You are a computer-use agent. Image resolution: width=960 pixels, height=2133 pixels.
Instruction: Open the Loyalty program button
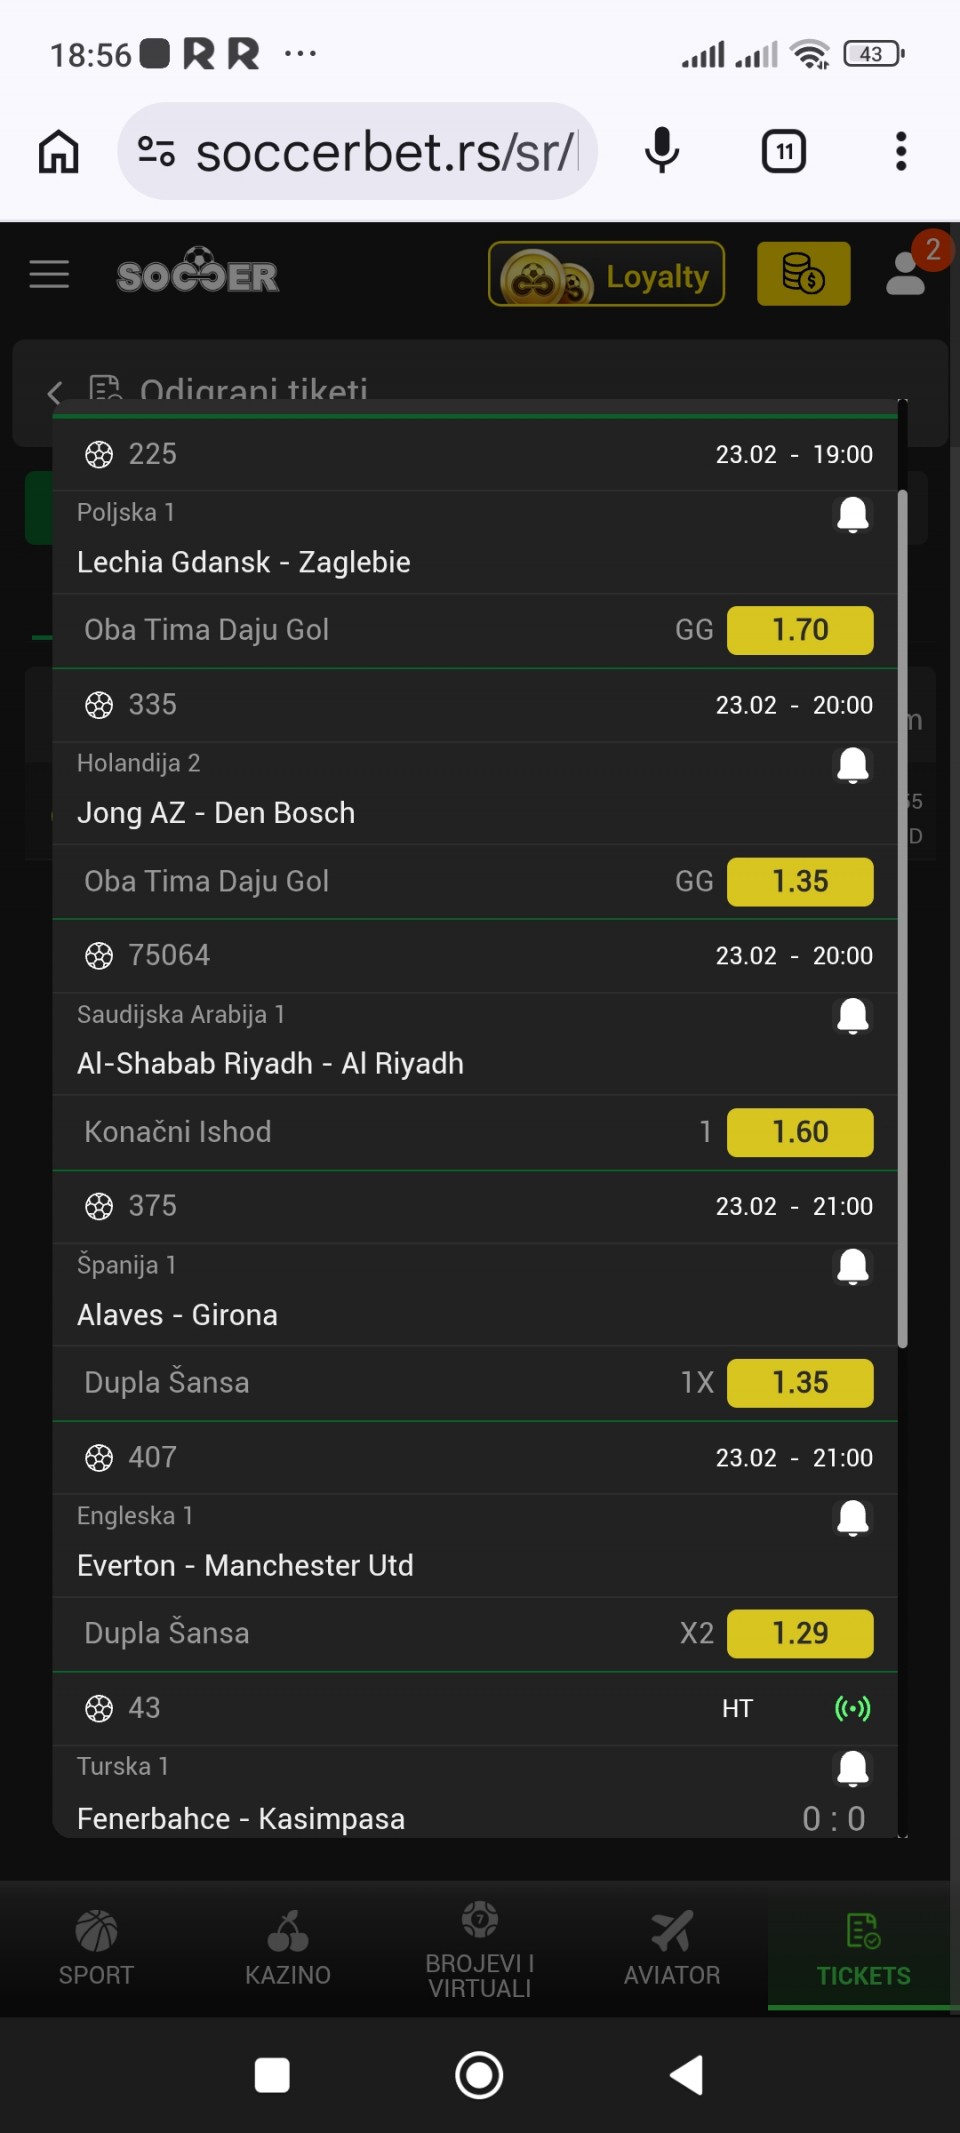(606, 274)
